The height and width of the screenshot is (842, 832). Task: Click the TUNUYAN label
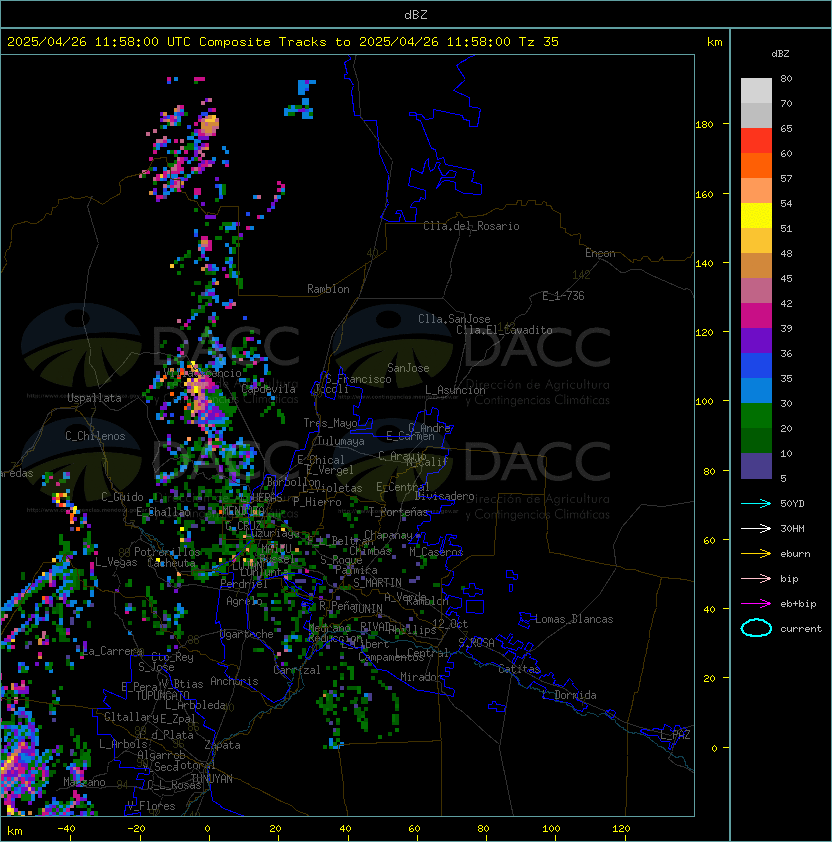click(212, 779)
